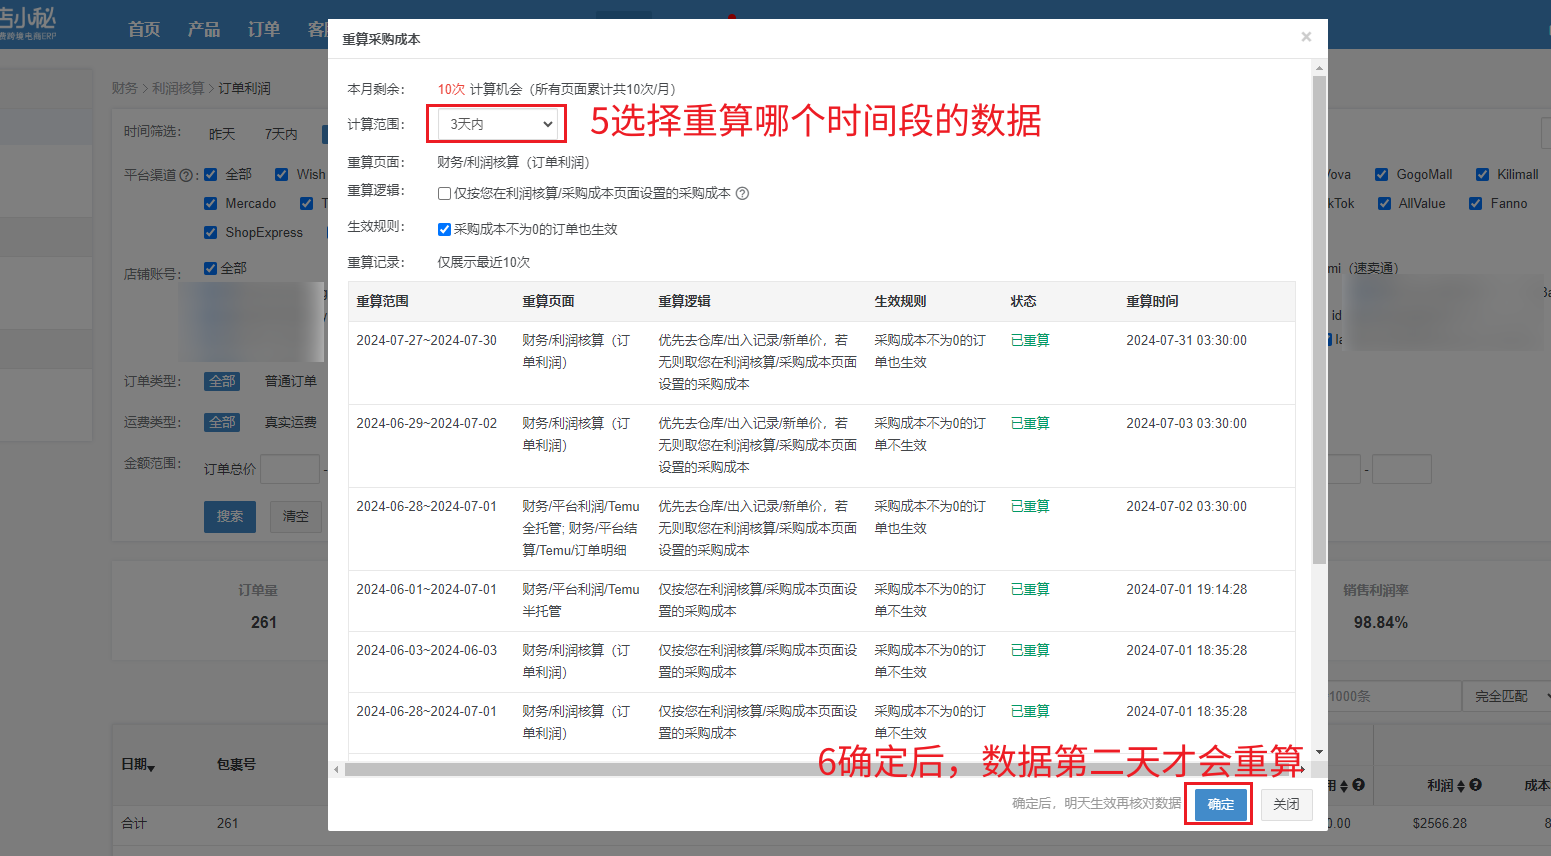Click 财务/平台利润/Temu半托管 page cell
The image size is (1551, 856).
580,600
